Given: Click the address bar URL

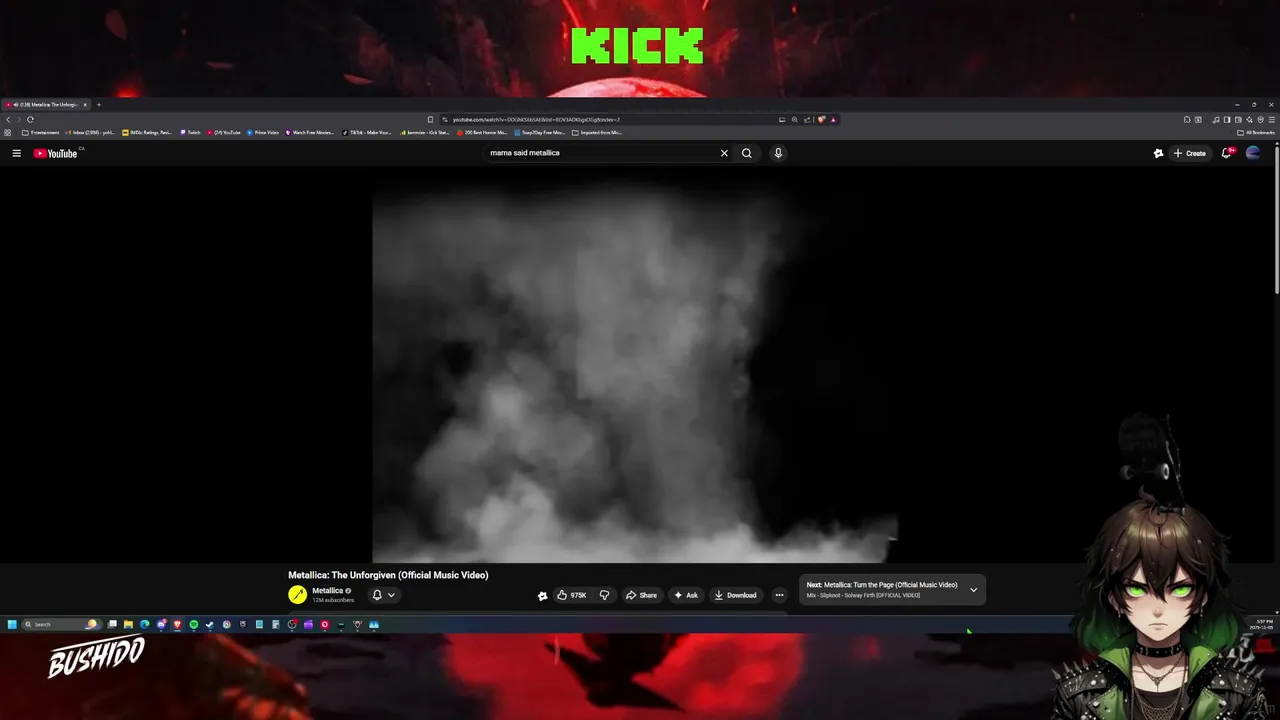Looking at the screenshot, I should point(536,119).
